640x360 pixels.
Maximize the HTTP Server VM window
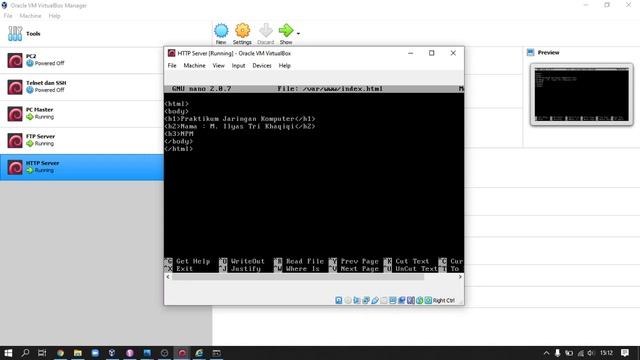pyautogui.click(x=431, y=53)
